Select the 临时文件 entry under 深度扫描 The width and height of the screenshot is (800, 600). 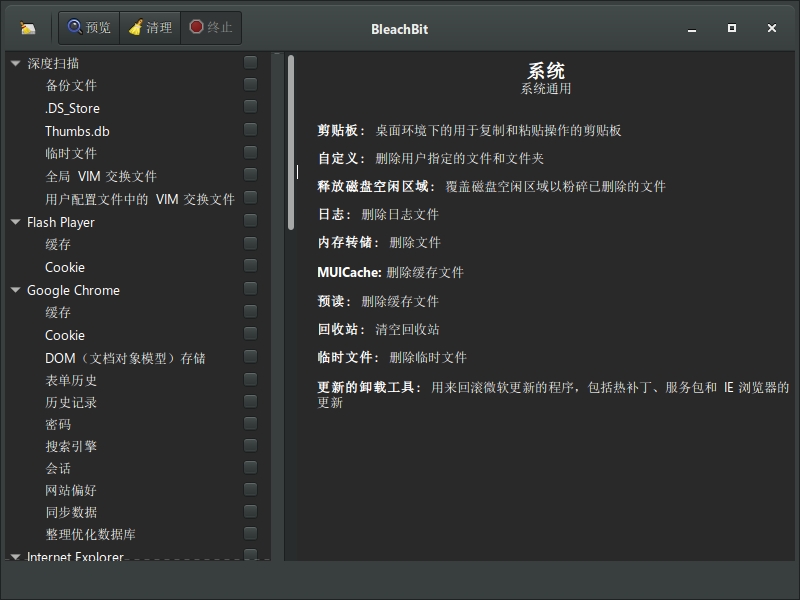[x=70, y=153]
